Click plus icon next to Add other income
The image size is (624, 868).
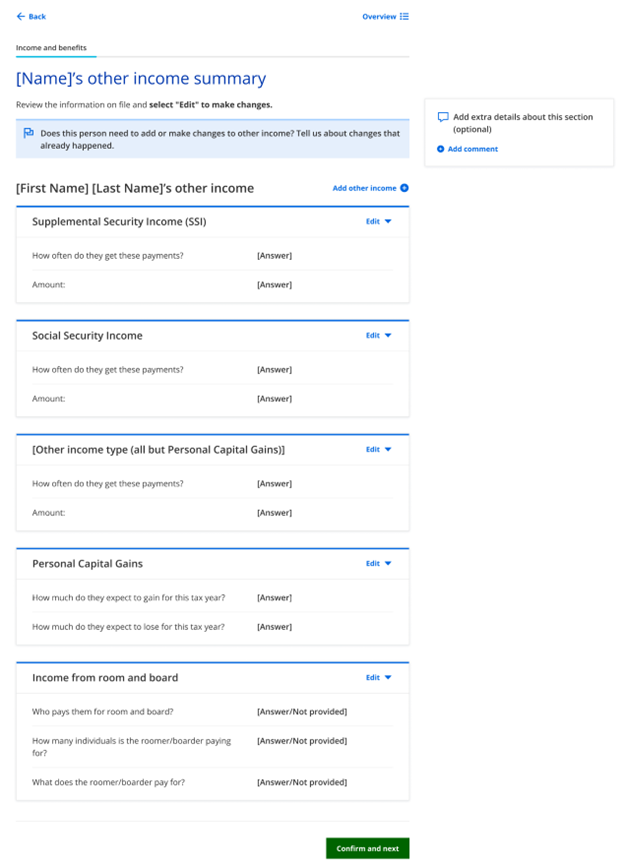[404, 188]
